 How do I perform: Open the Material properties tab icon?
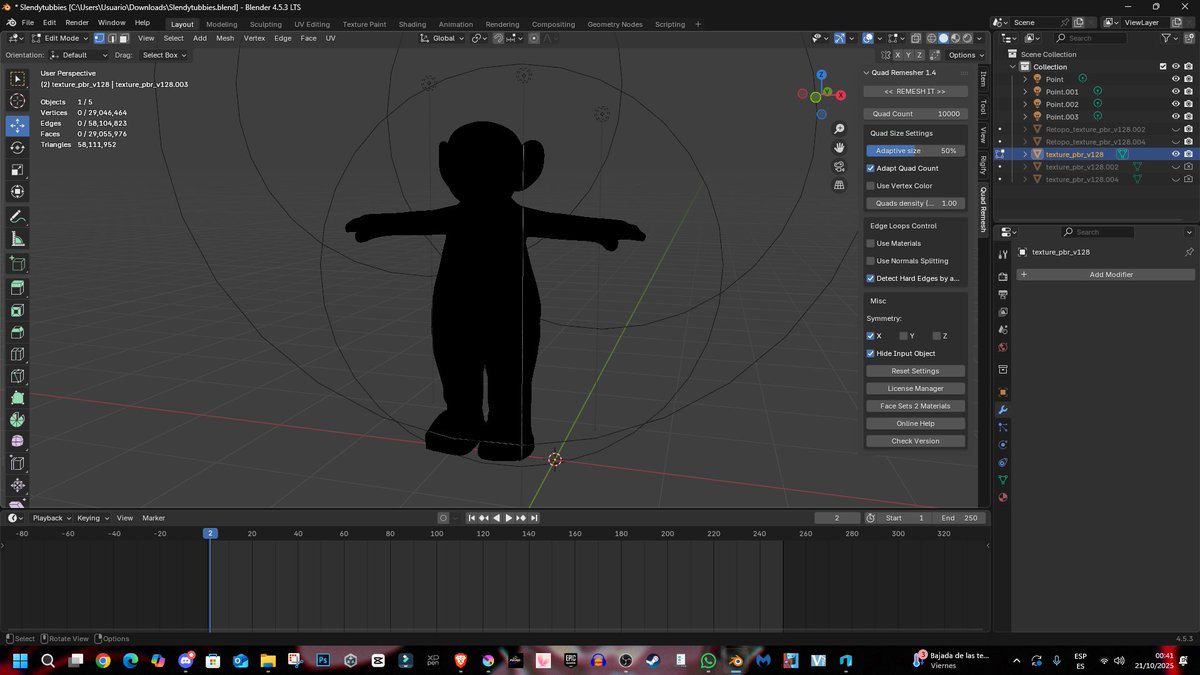[1003, 497]
